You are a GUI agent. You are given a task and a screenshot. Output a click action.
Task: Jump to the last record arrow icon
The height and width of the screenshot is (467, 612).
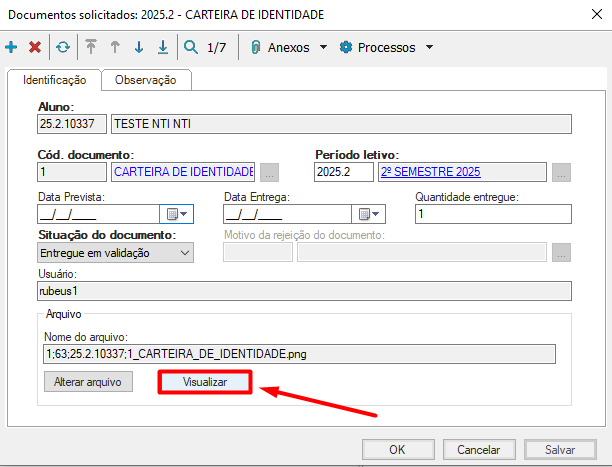click(x=163, y=47)
